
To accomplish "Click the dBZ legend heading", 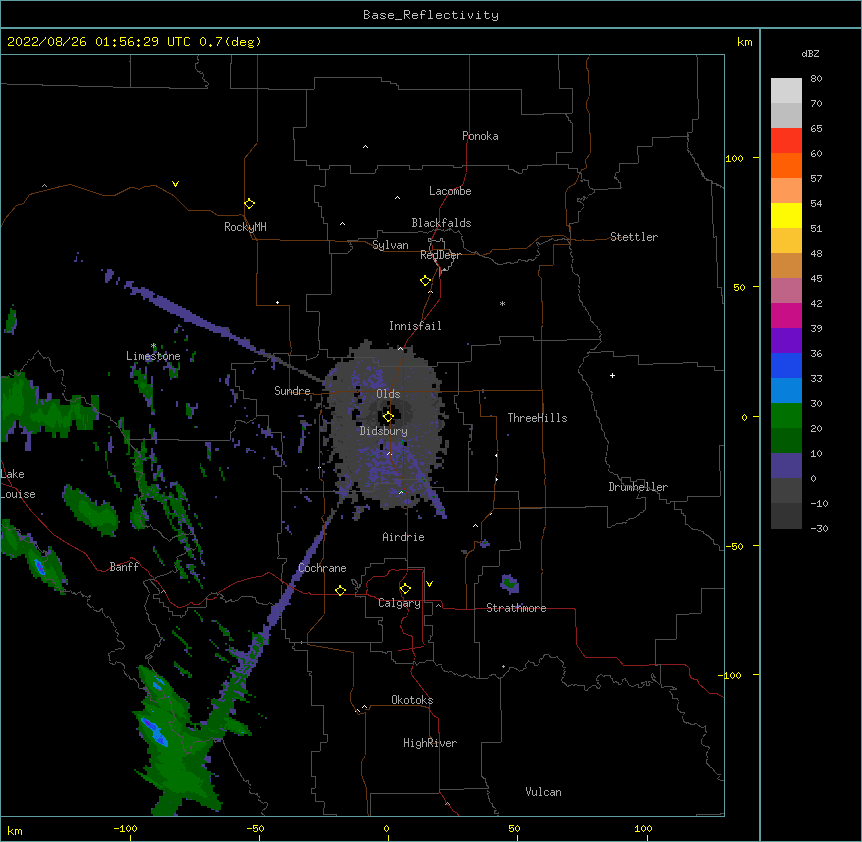I will pyautogui.click(x=810, y=53).
